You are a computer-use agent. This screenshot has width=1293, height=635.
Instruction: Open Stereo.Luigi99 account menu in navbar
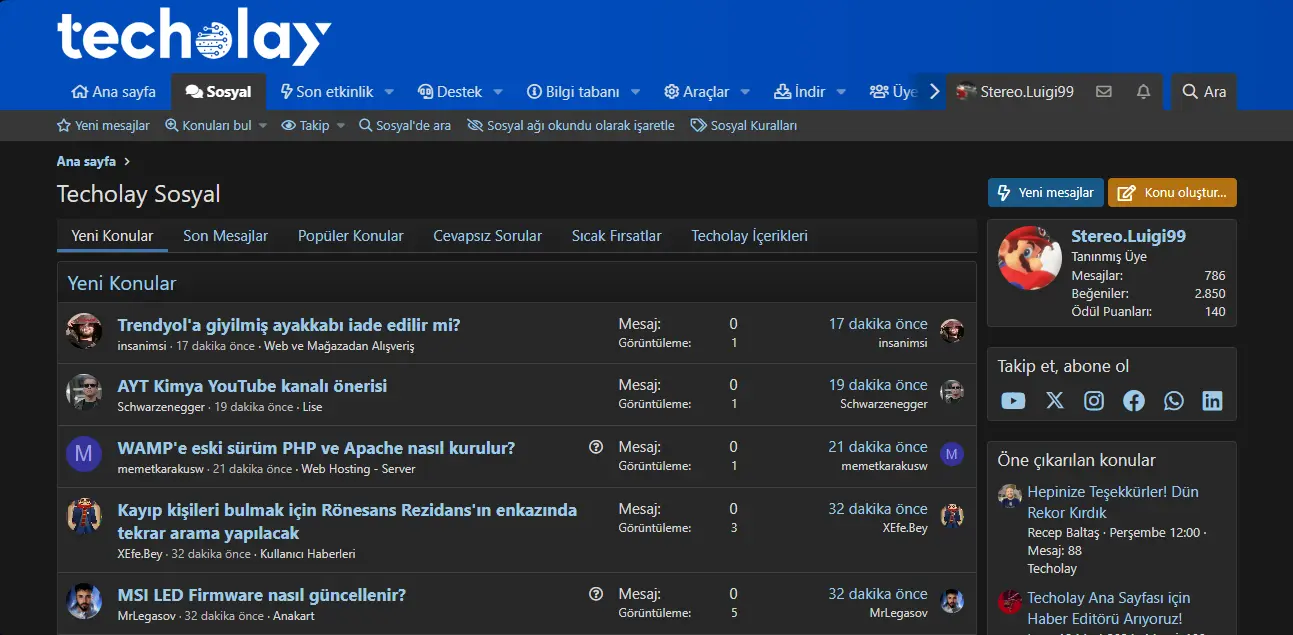click(1015, 92)
